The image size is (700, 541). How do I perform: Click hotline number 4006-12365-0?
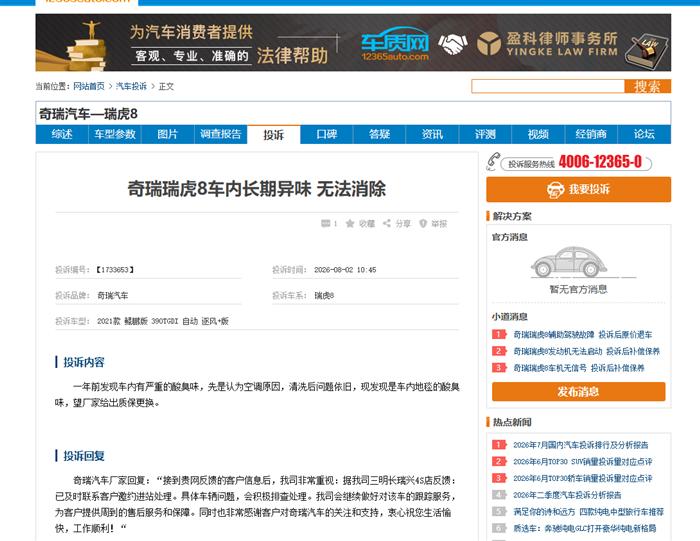click(x=600, y=162)
